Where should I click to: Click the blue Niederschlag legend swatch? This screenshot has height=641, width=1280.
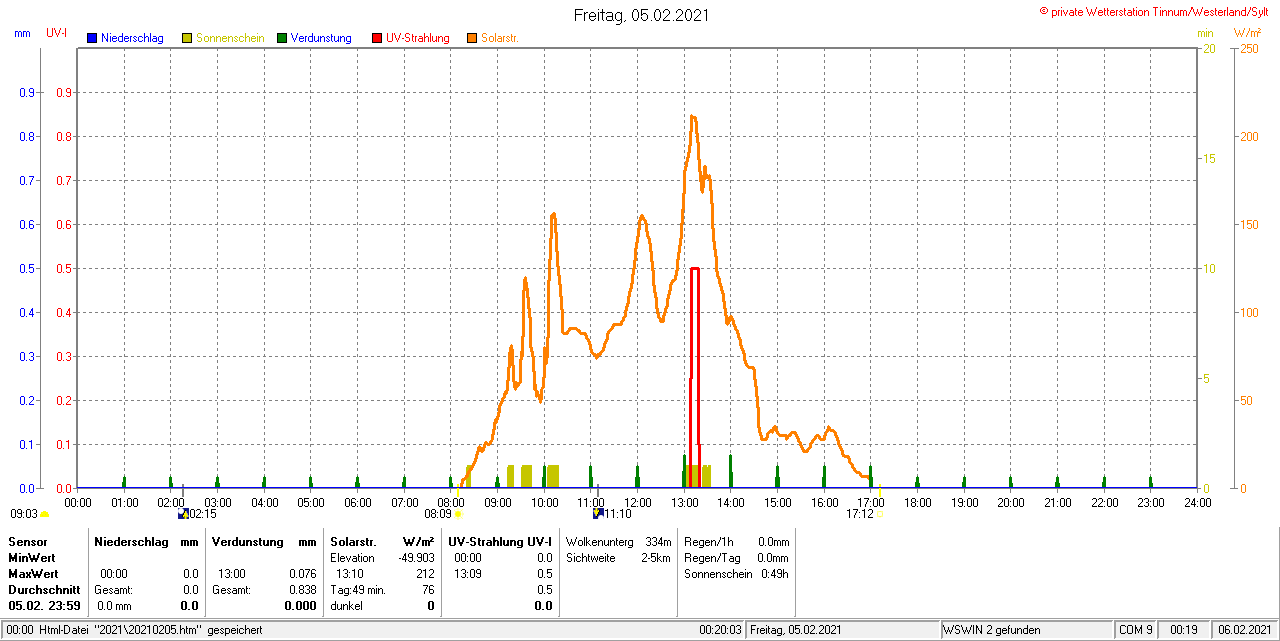92,38
